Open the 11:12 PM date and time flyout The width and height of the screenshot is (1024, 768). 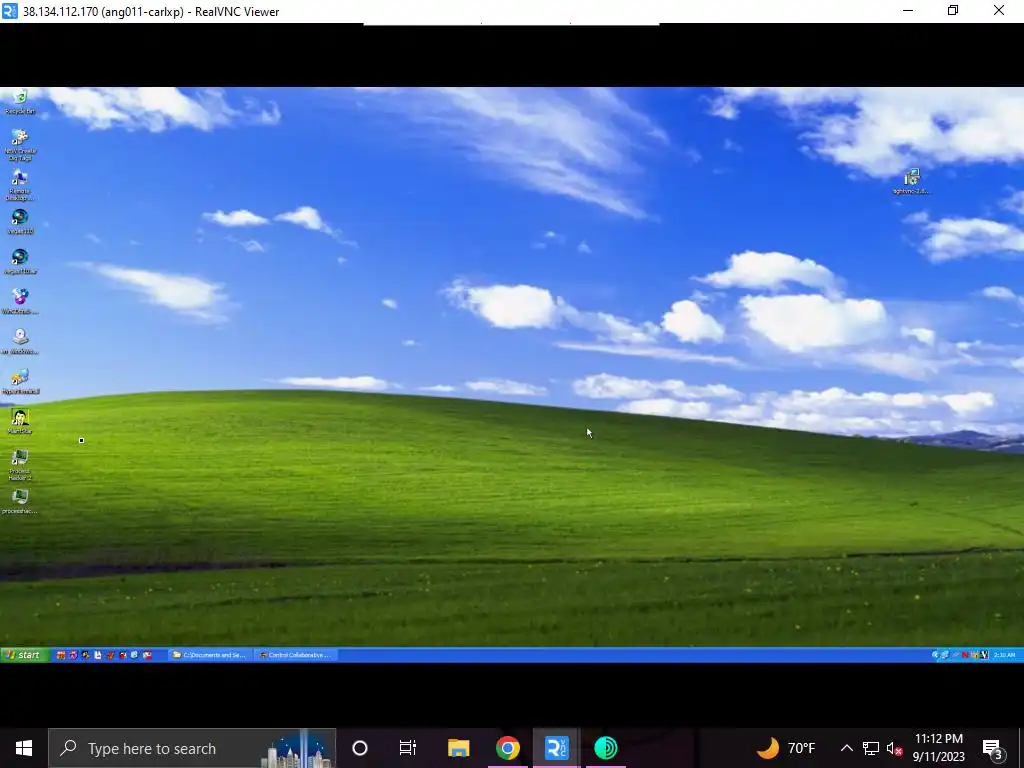coord(938,748)
